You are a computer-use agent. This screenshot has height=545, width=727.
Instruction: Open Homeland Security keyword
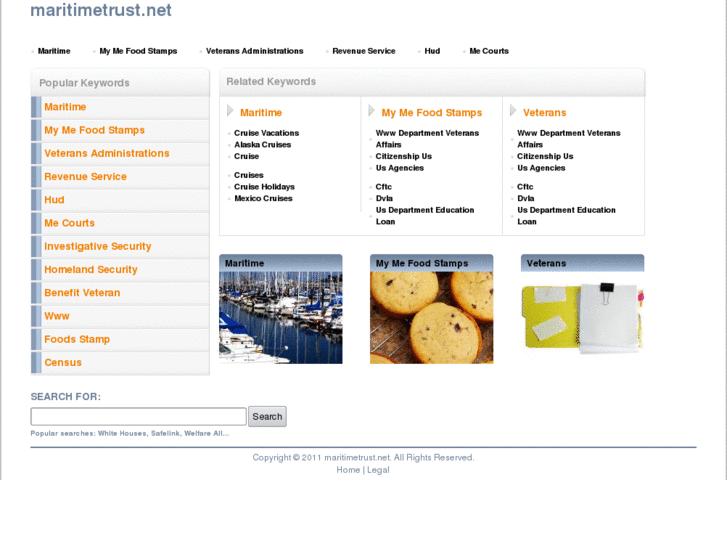coord(91,269)
